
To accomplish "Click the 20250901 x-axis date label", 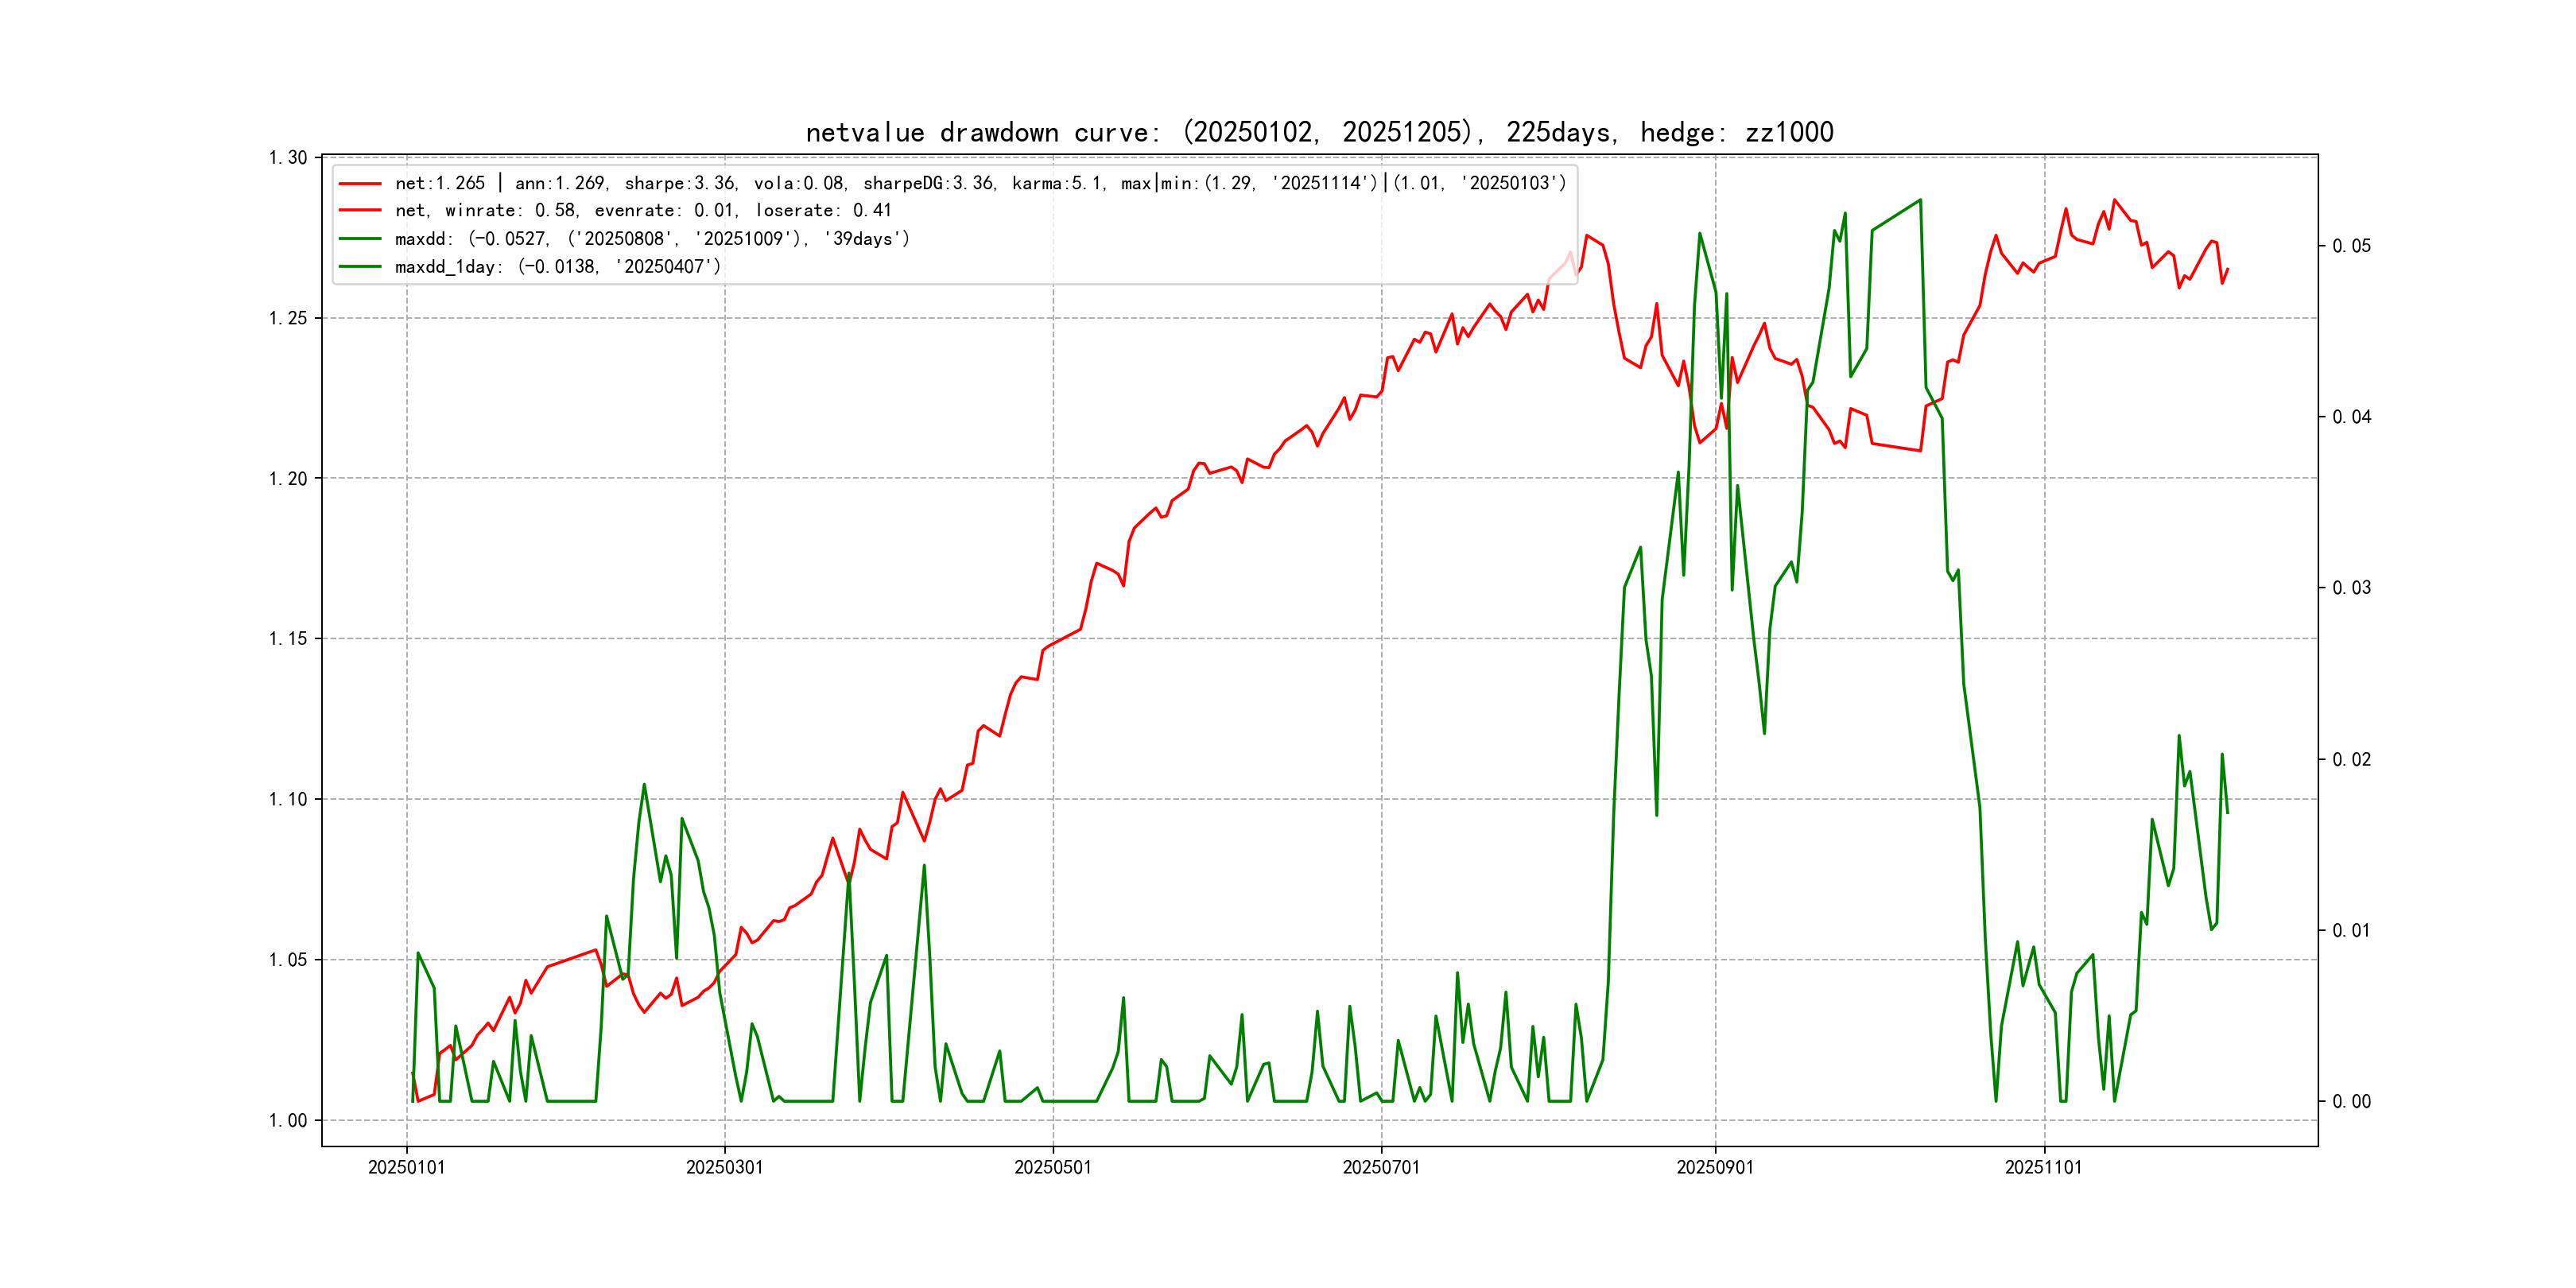I will click(1715, 1168).
